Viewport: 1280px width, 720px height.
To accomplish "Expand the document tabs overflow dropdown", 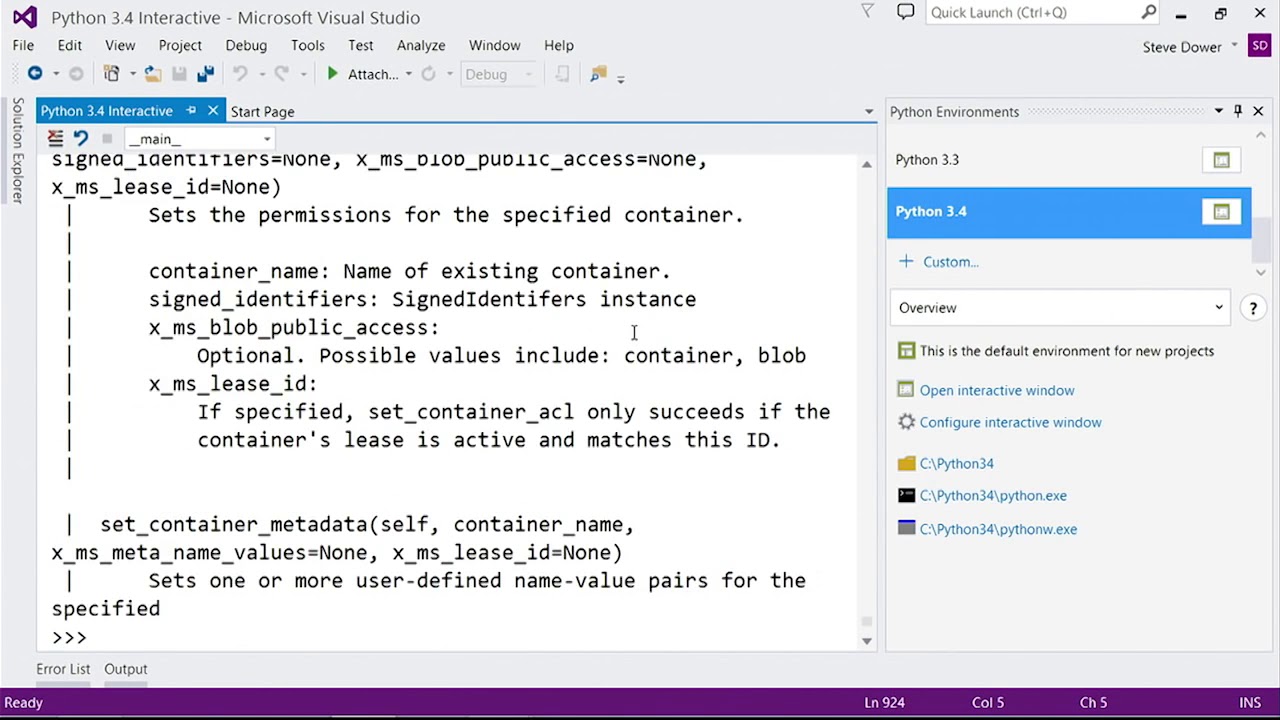I will 869,112.
